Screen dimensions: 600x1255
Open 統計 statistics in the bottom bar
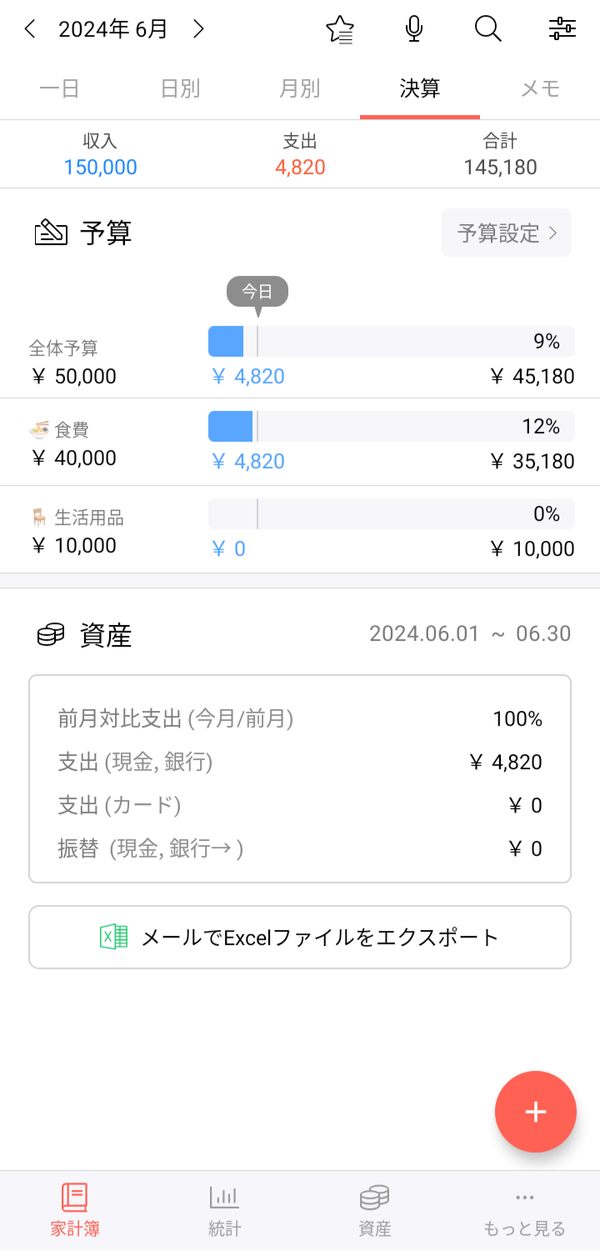click(x=225, y=1211)
